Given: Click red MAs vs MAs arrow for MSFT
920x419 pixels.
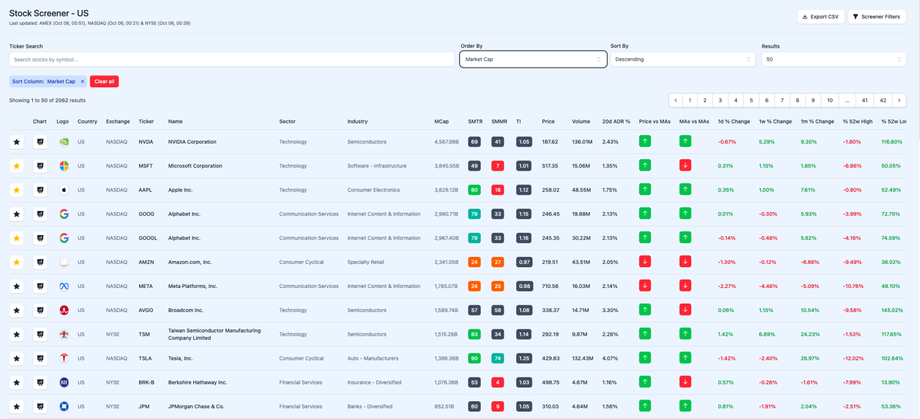Looking at the screenshot, I should tap(685, 166).
